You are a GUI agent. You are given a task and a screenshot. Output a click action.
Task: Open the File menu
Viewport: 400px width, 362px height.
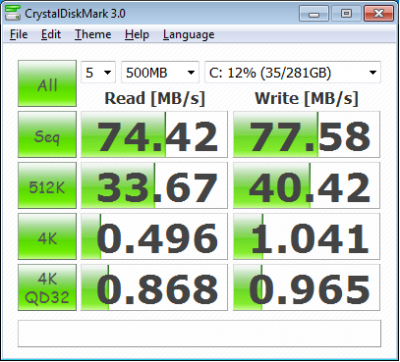tap(19, 34)
